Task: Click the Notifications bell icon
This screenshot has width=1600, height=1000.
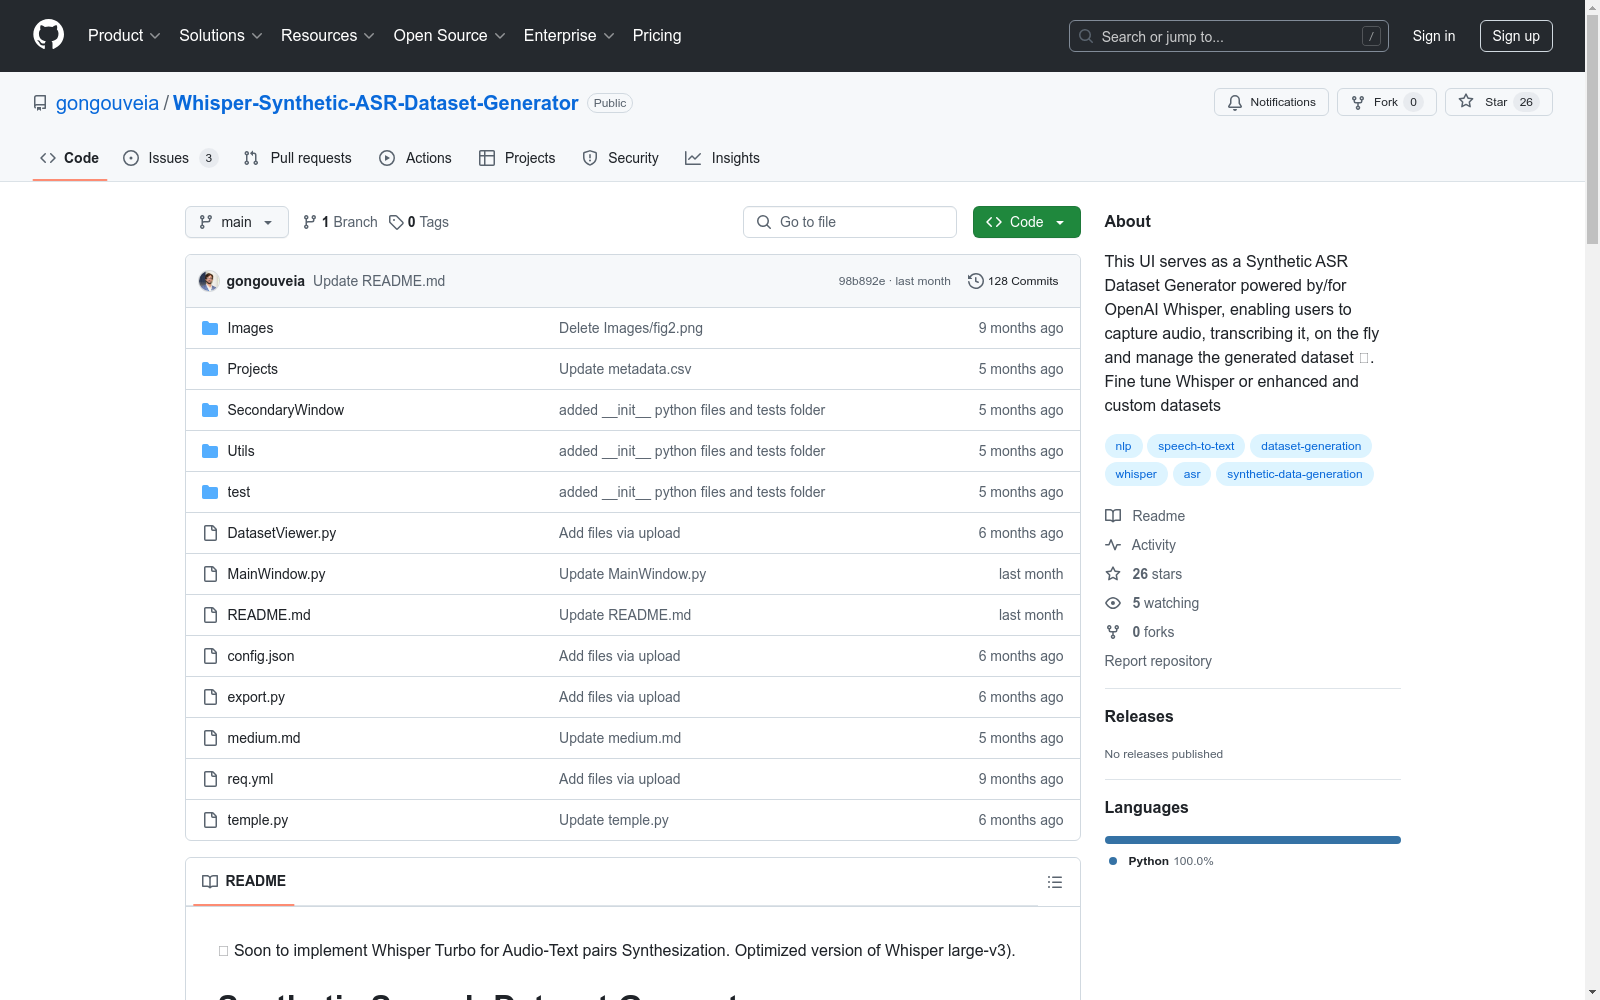Action: [x=1235, y=102]
